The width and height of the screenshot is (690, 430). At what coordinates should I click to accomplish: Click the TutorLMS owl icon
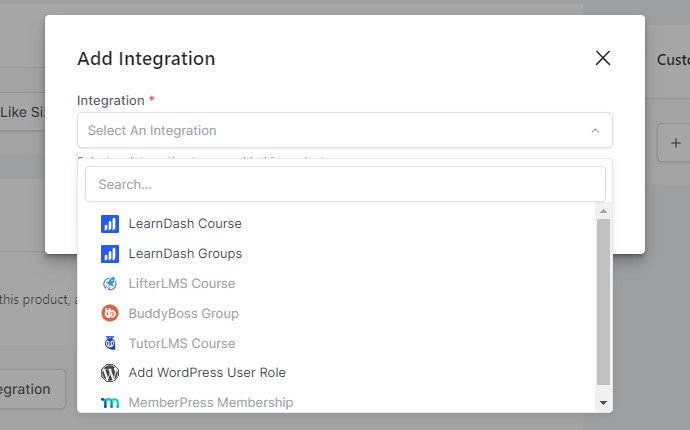coord(110,343)
